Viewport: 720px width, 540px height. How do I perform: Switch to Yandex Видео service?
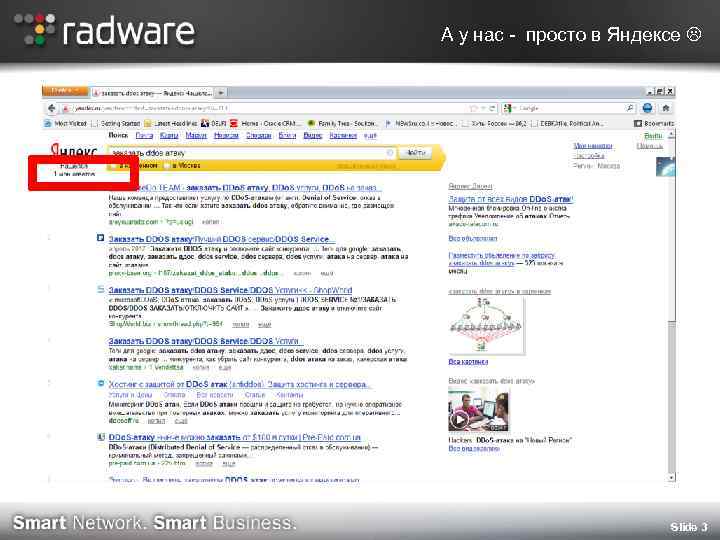point(313,135)
